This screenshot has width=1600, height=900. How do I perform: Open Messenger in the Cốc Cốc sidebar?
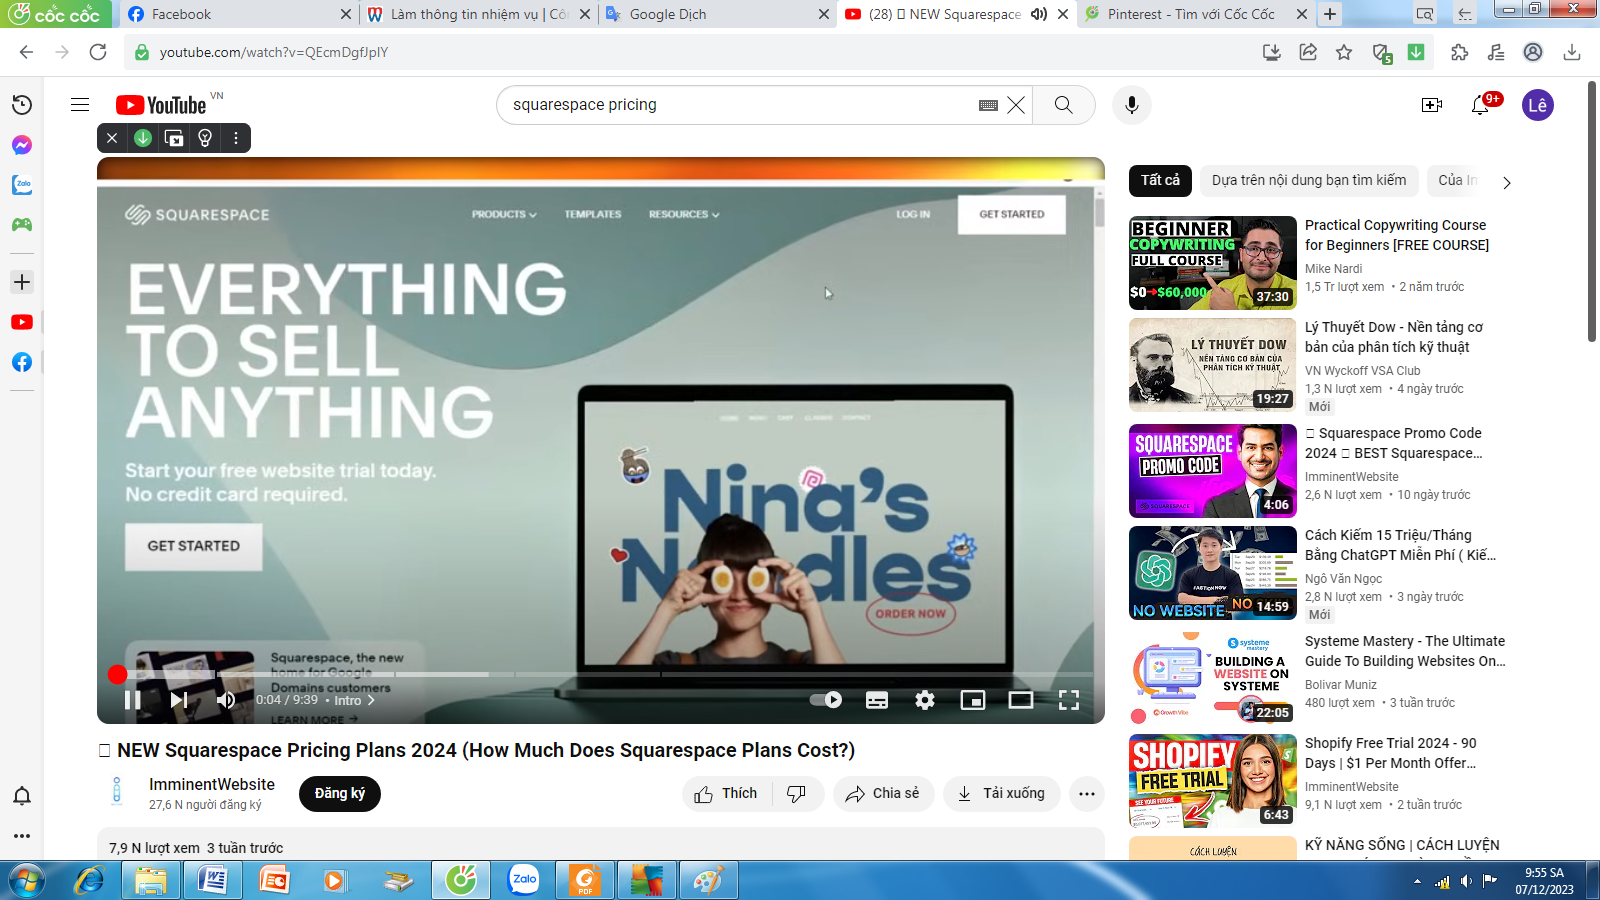pos(22,145)
